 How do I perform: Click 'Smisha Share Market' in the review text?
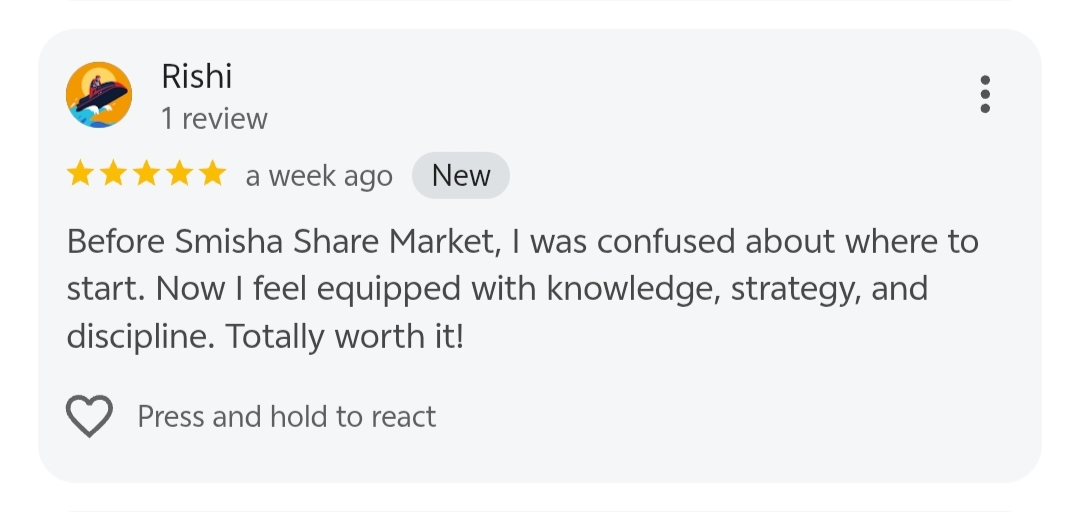(x=336, y=242)
